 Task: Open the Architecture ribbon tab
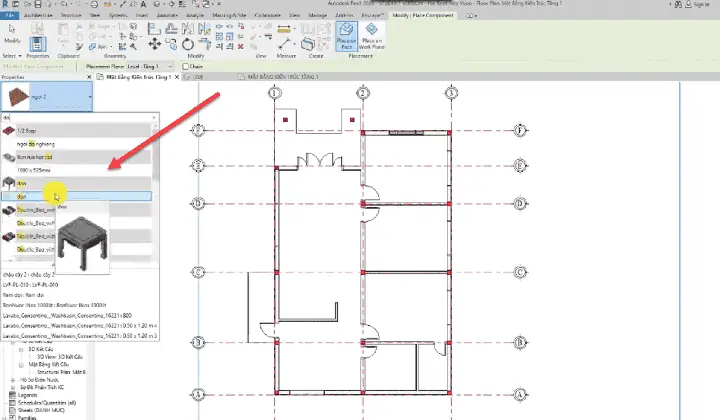pyautogui.click(x=38, y=15)
